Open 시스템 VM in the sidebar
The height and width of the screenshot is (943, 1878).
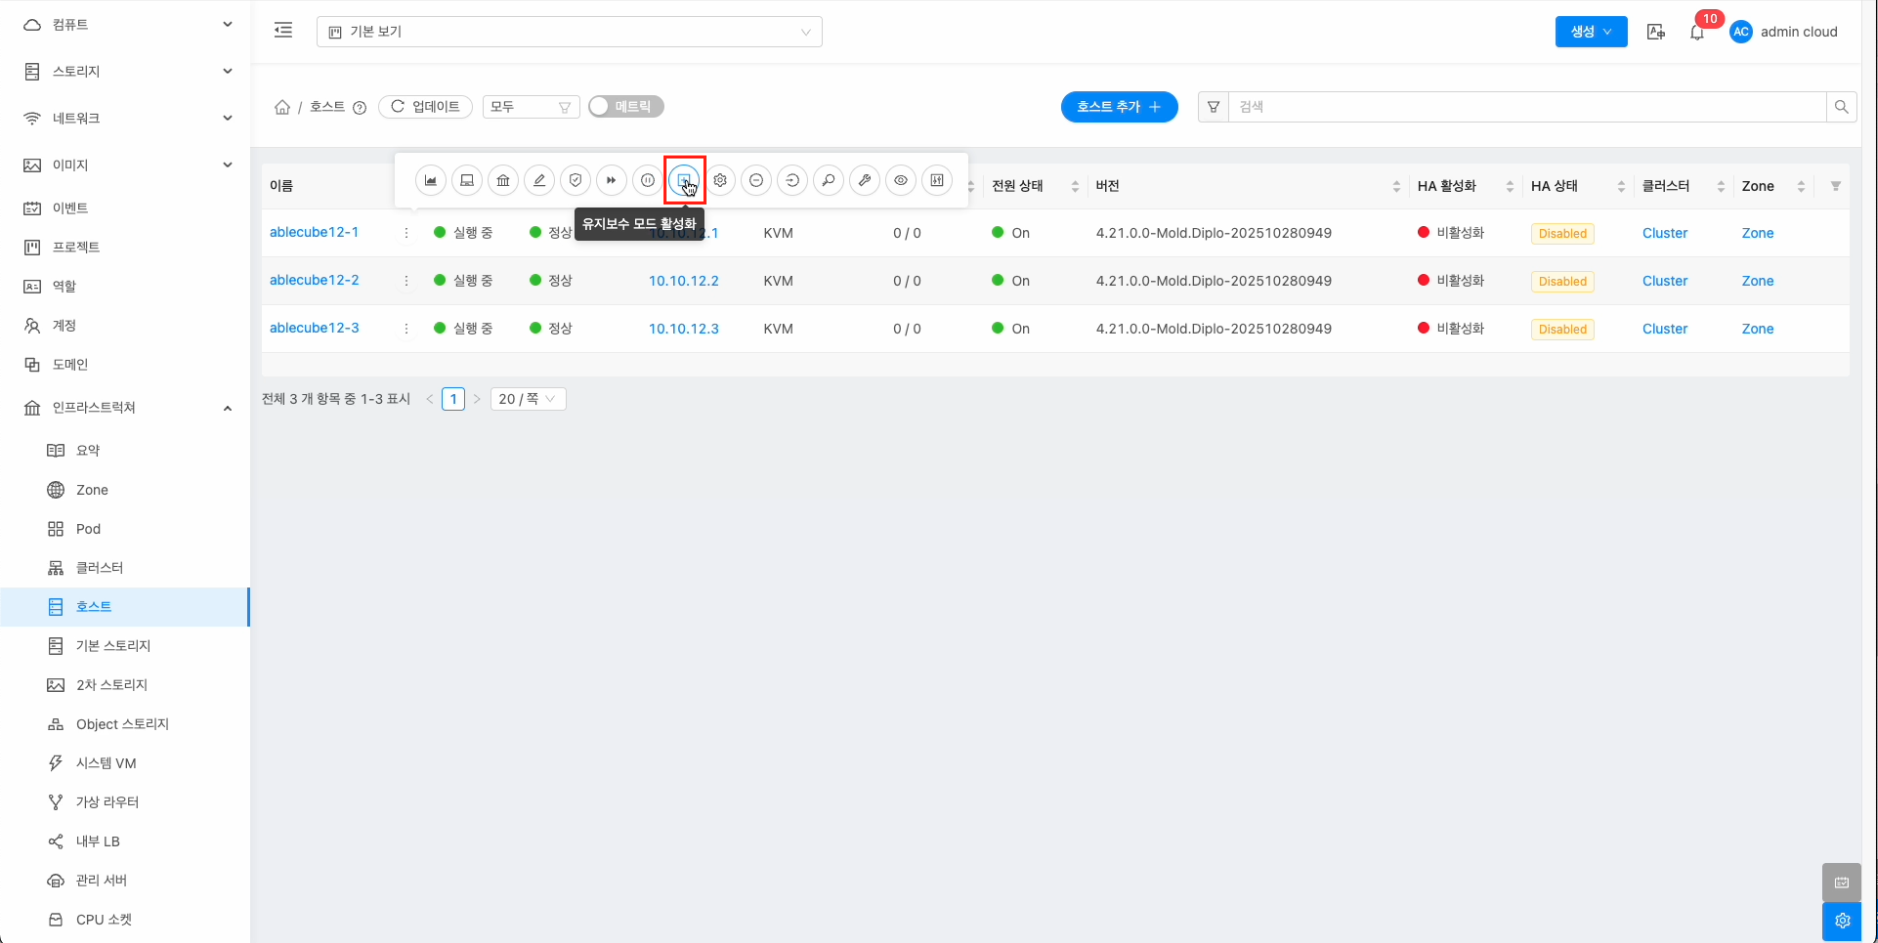point(106,763)
